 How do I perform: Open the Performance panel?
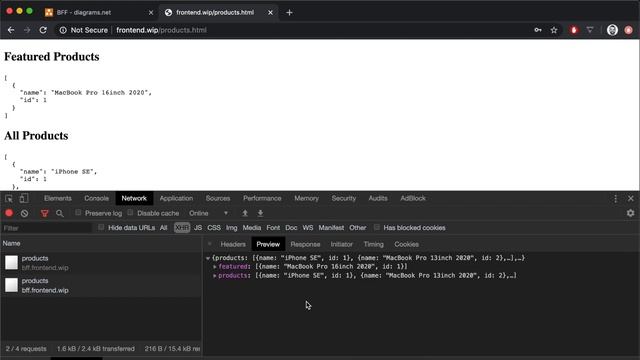[x=262, y=198]
